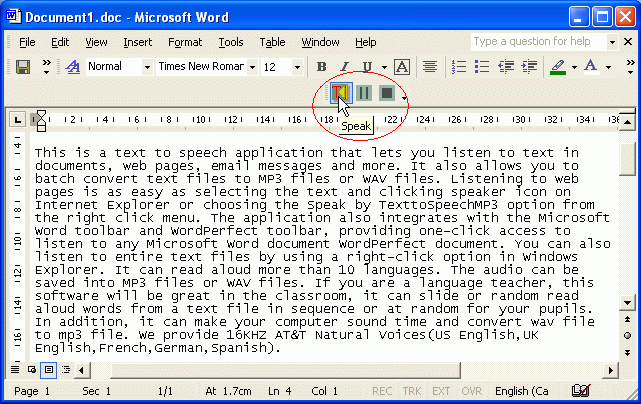Open the Window menu
This screenshot has width=641, height=404.
320,42
